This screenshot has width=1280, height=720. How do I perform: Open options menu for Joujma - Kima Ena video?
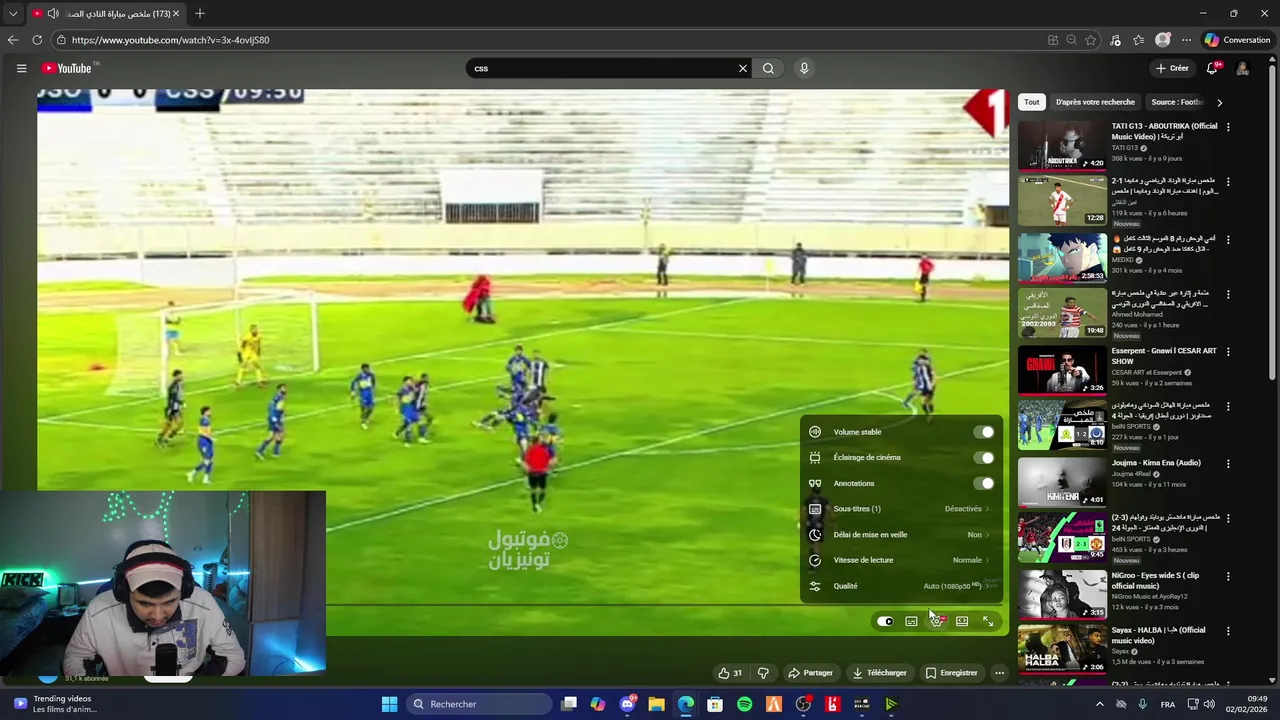1228,464
